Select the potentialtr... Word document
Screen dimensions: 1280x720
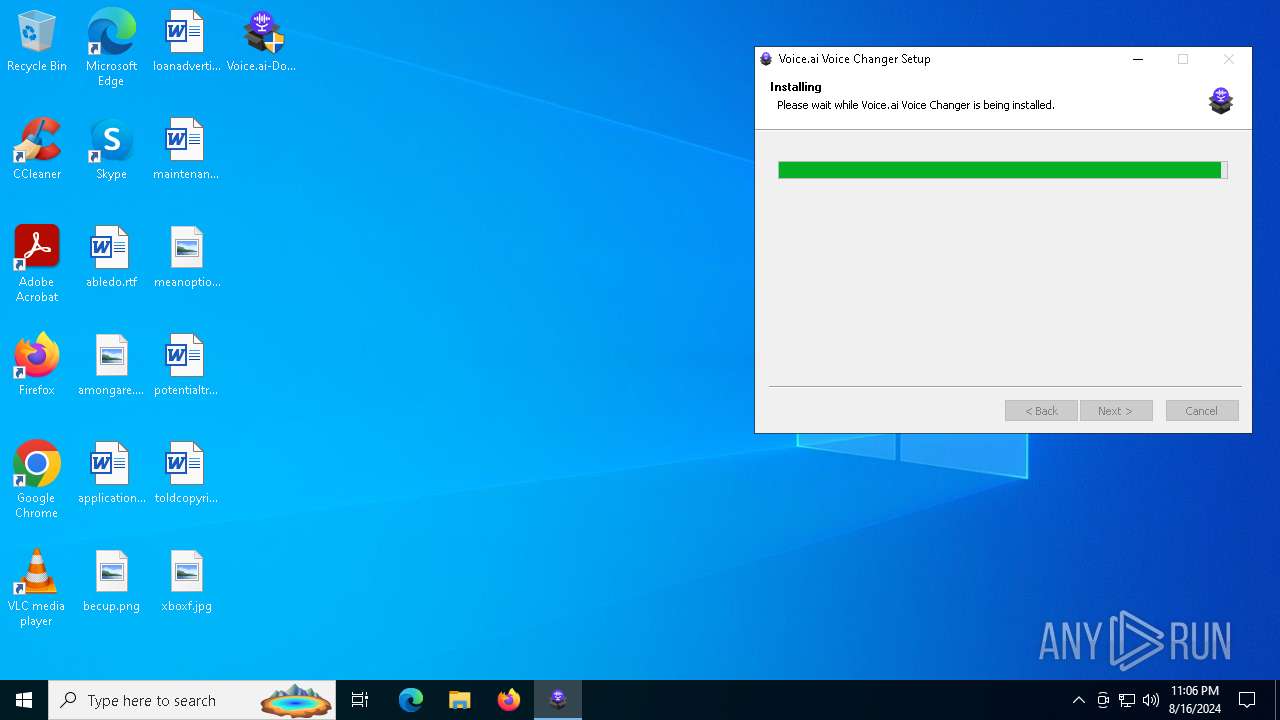(186, 365)
